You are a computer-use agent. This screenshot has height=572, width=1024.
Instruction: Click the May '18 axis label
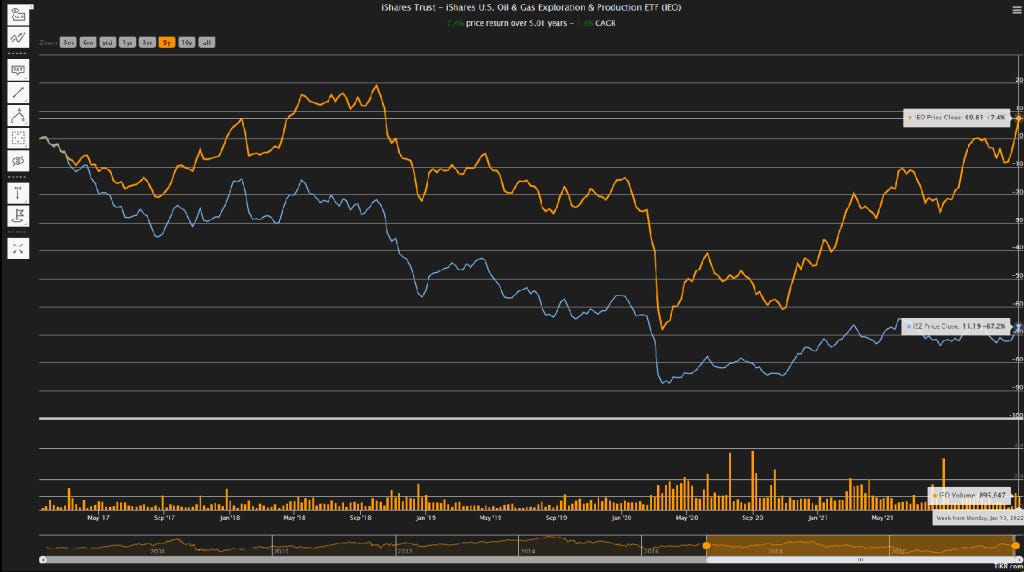[294, 518]
